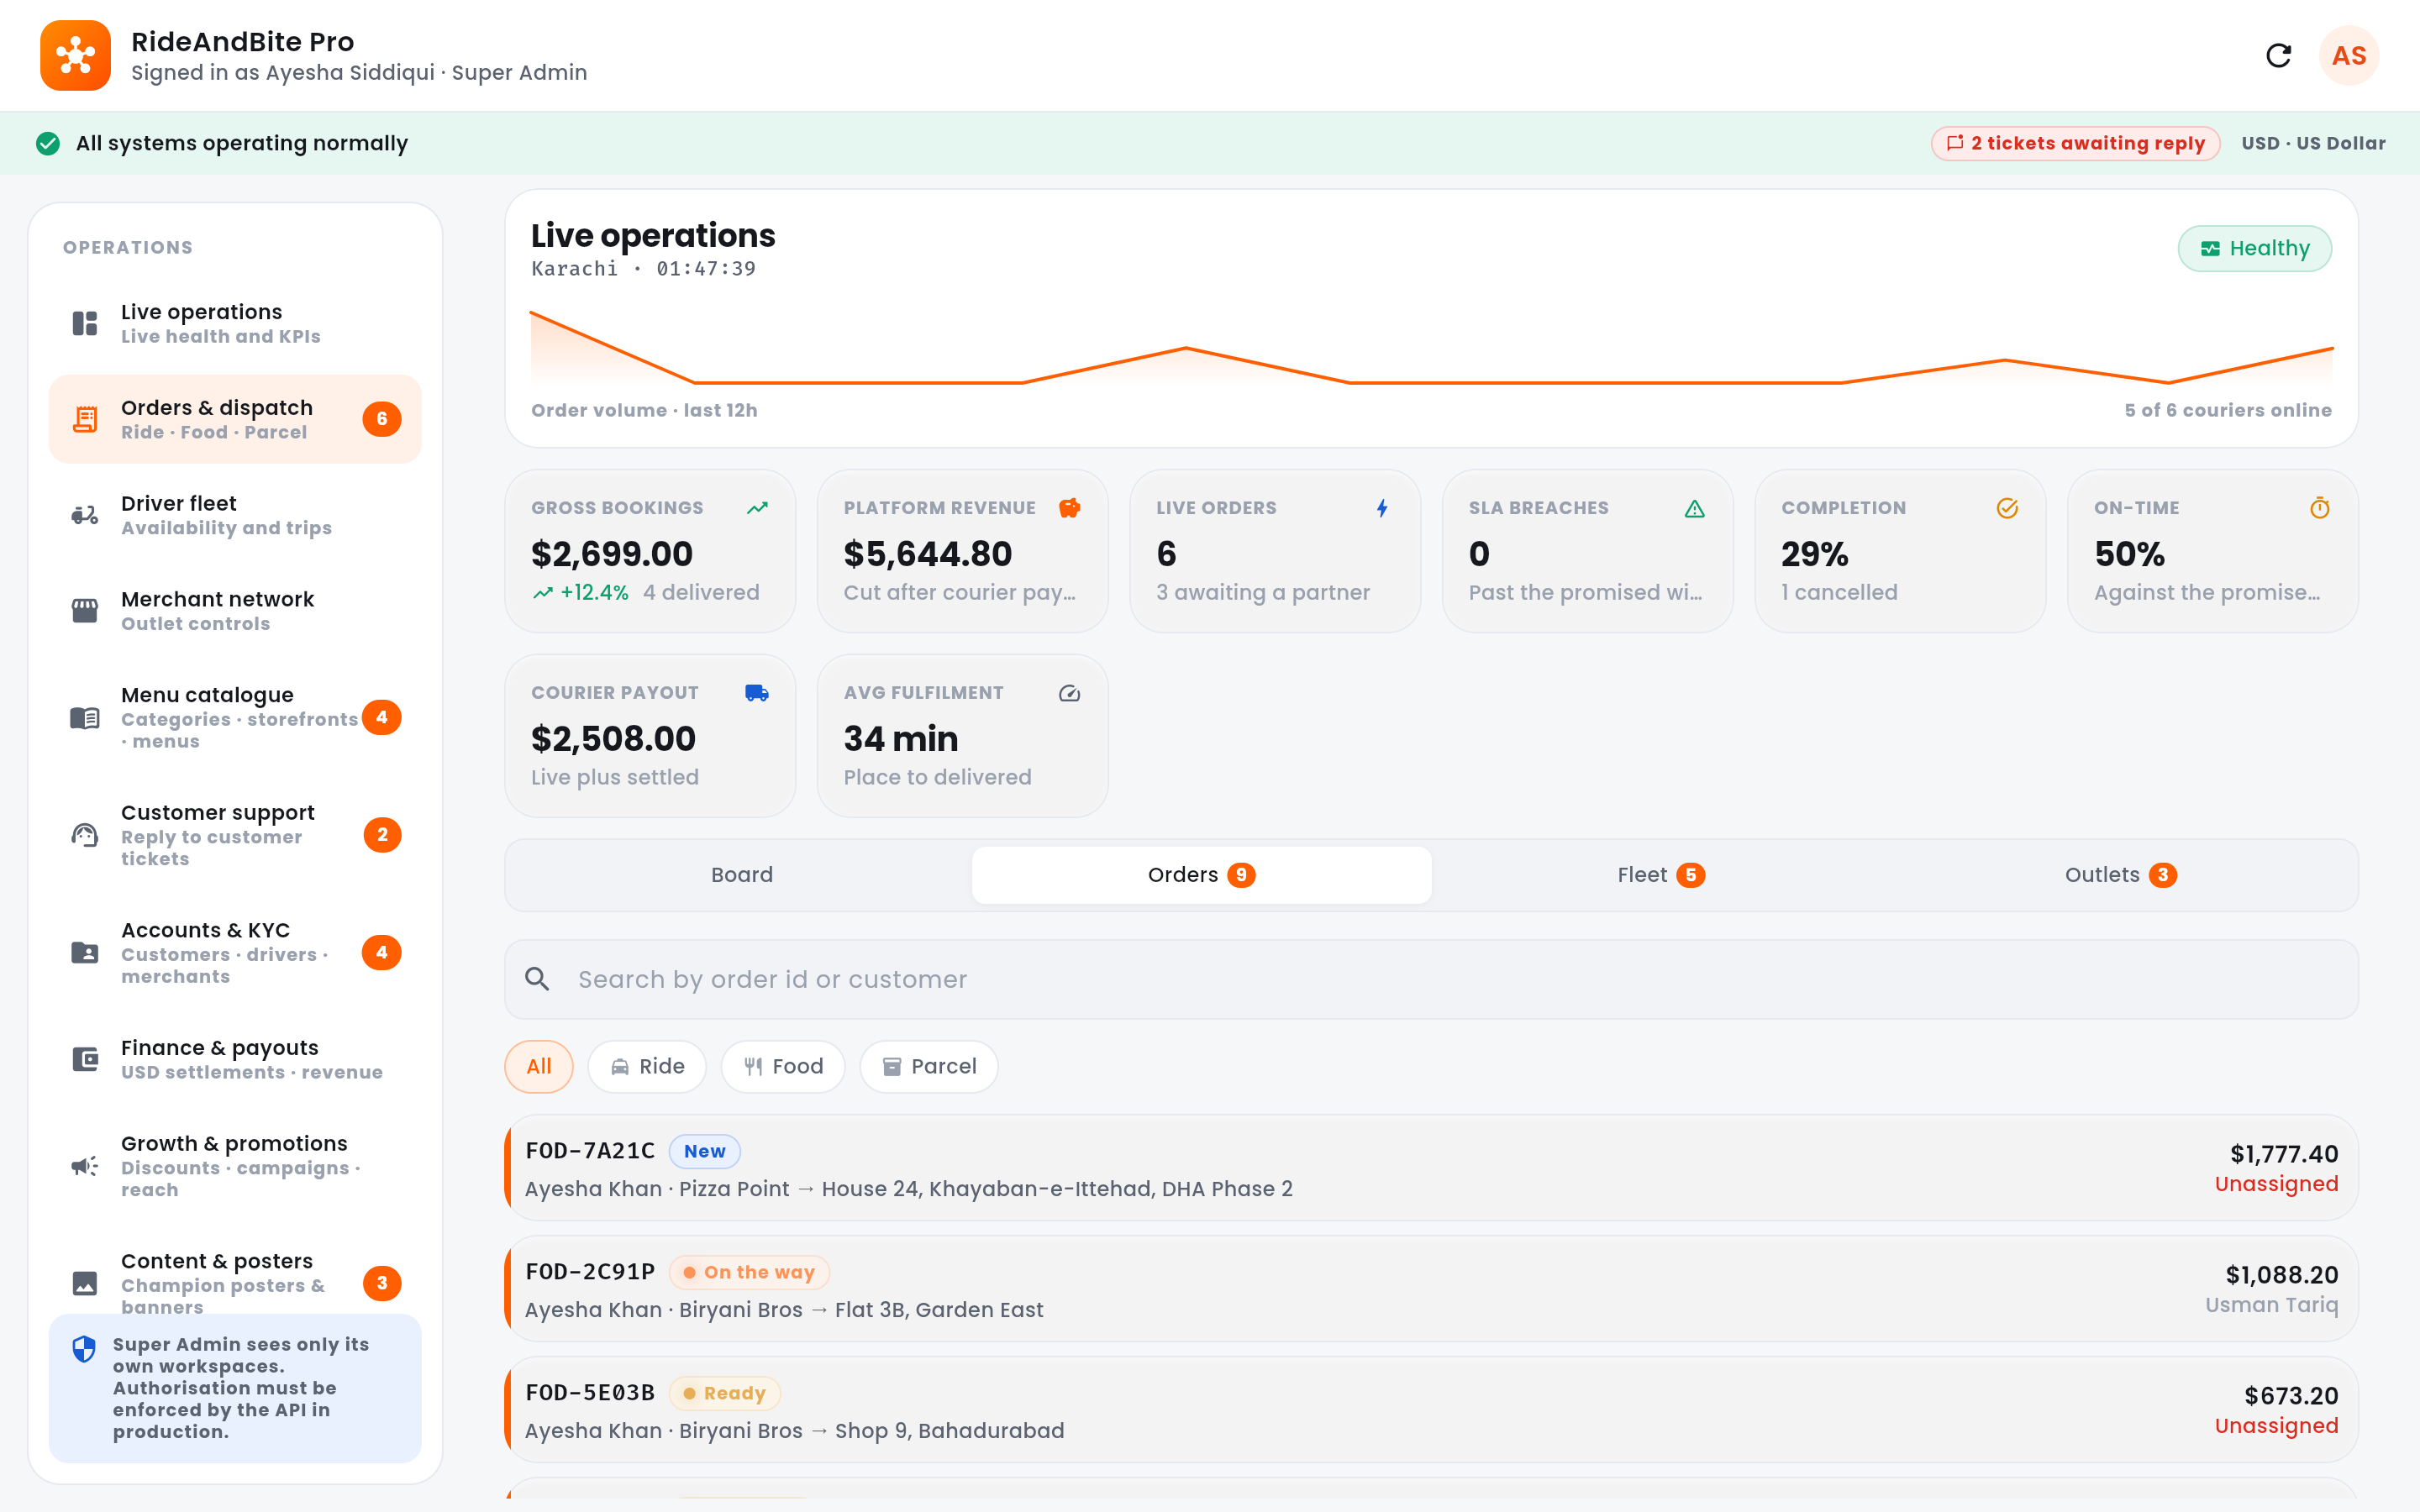Click the SLA Breaches warning triangle icon
The image size is (2420, 1512).
pos(1694,508)
